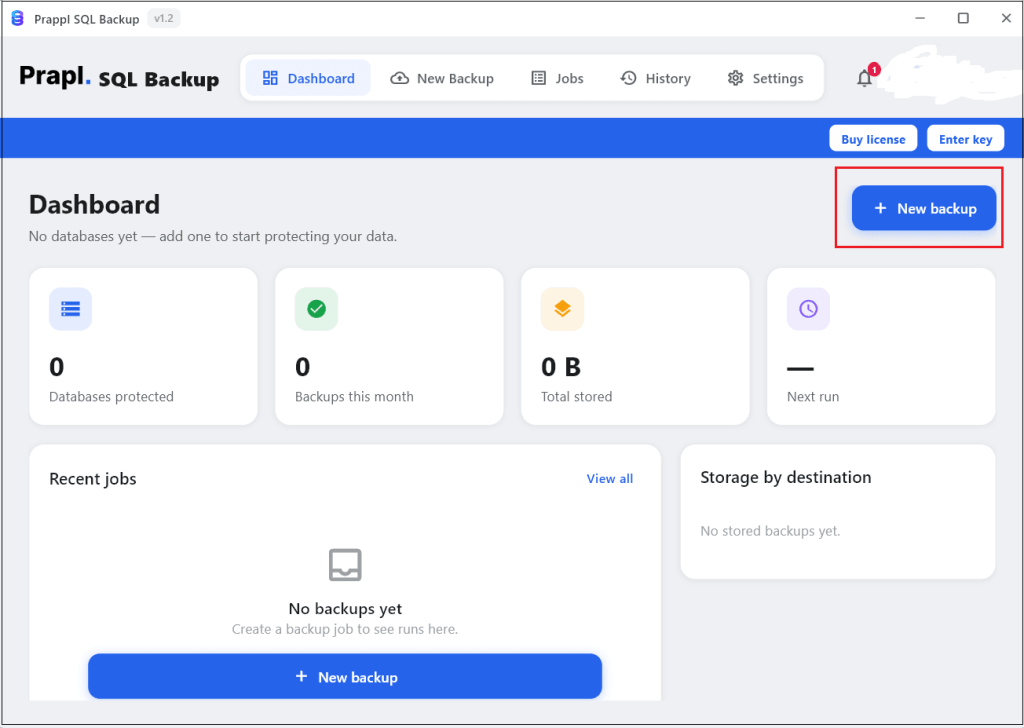Screen dimensions: 1024x728
Task: Click New backup button under Recent jobs
Action: pos(345,677)
